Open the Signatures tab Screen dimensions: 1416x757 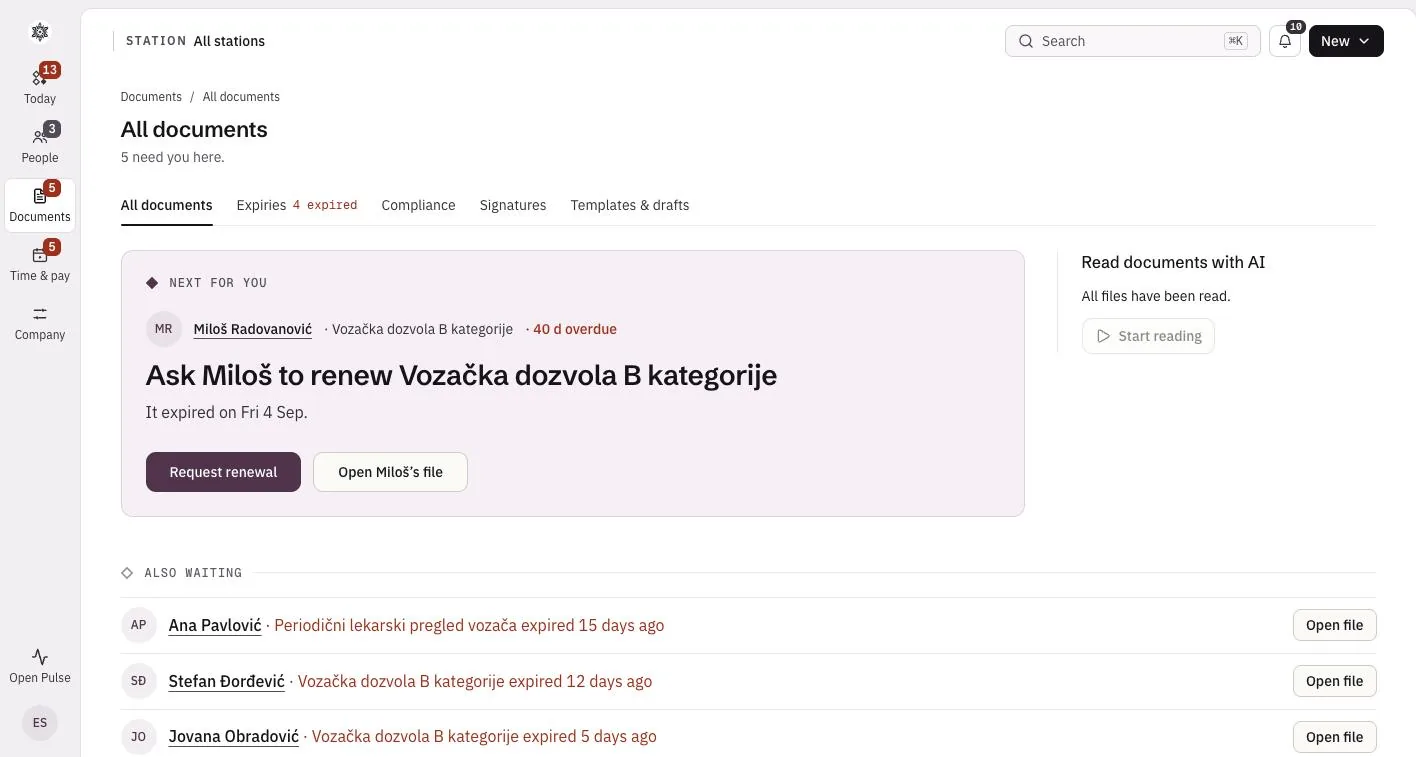513,205
